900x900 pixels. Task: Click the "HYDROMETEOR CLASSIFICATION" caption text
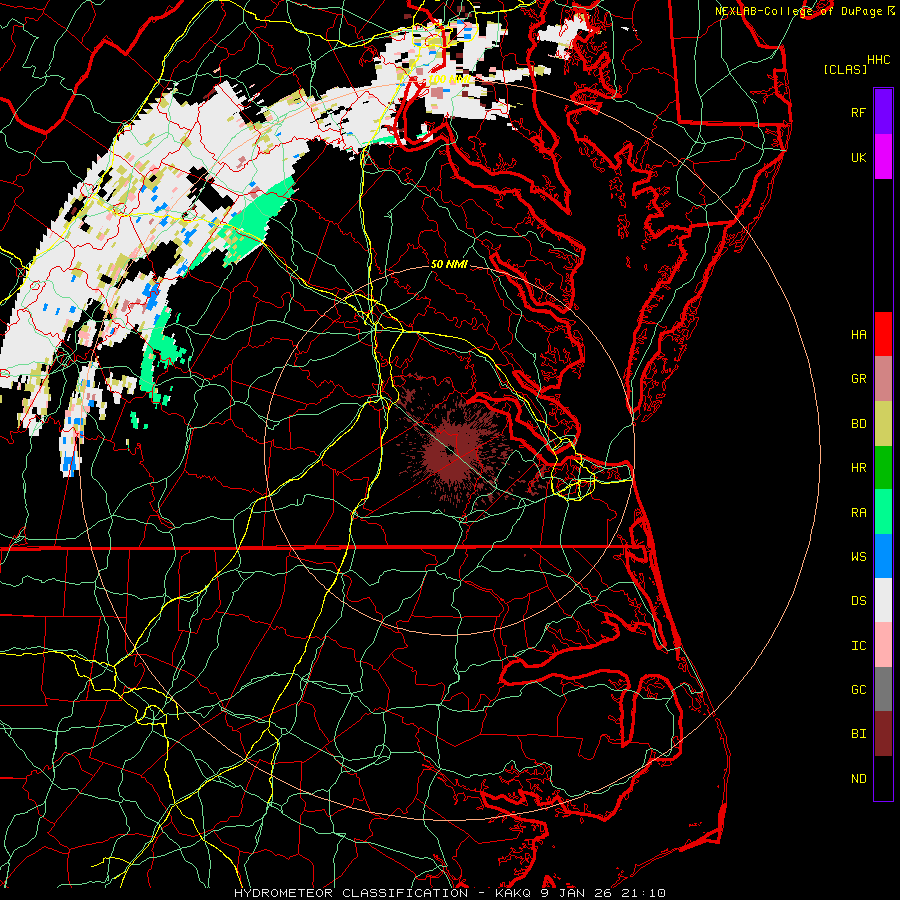coord(351,893)
